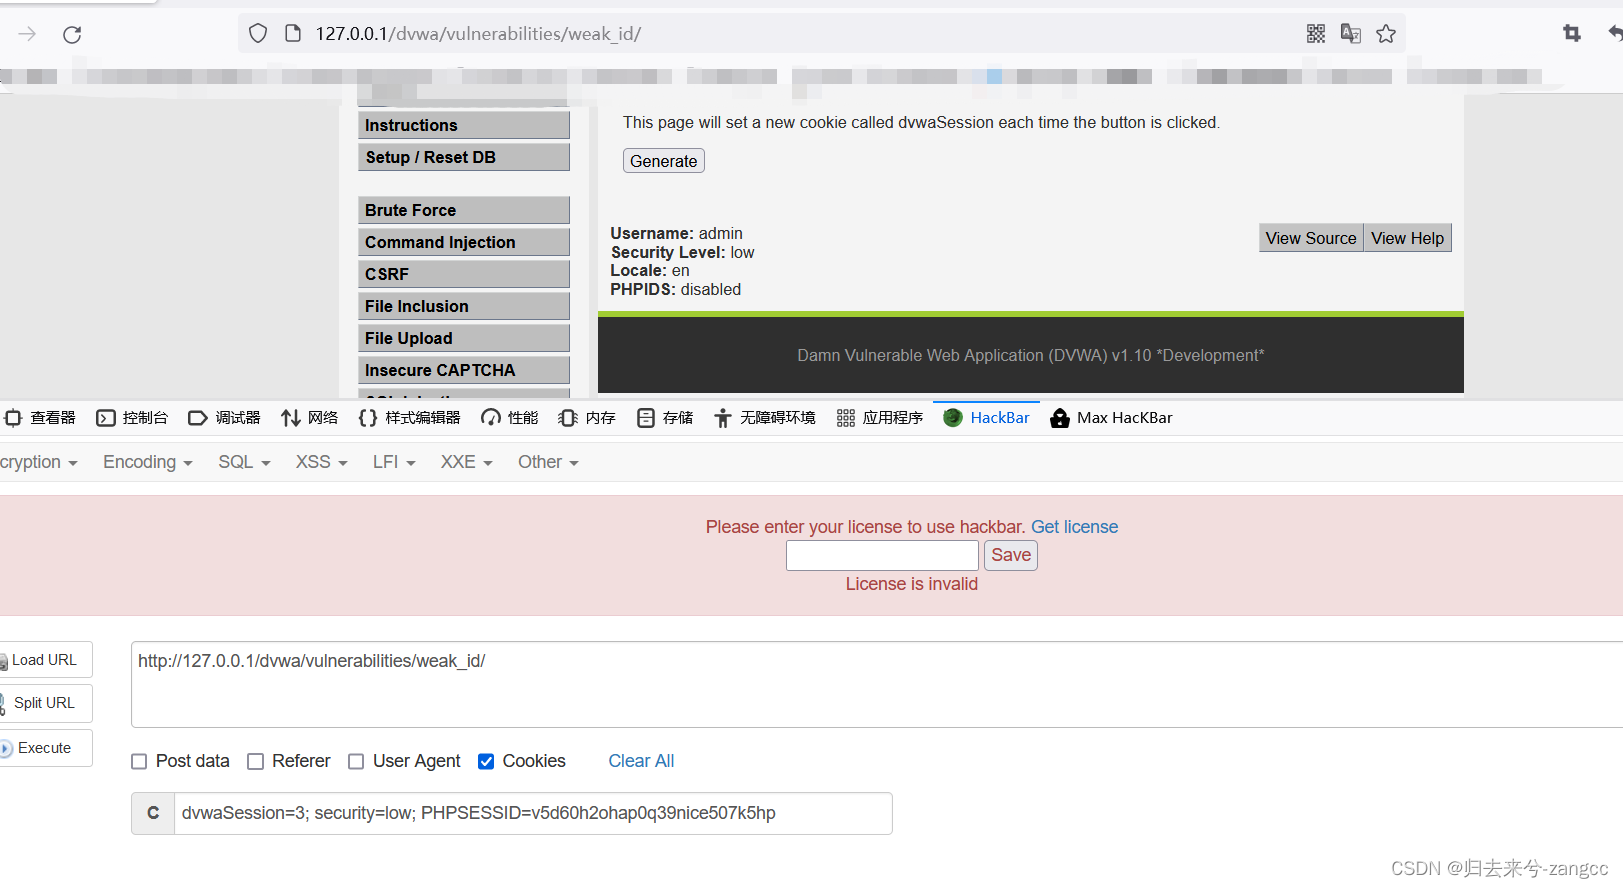Toggle the Post data checkbox
This screenshot has height=888, width=1623.
139,762
